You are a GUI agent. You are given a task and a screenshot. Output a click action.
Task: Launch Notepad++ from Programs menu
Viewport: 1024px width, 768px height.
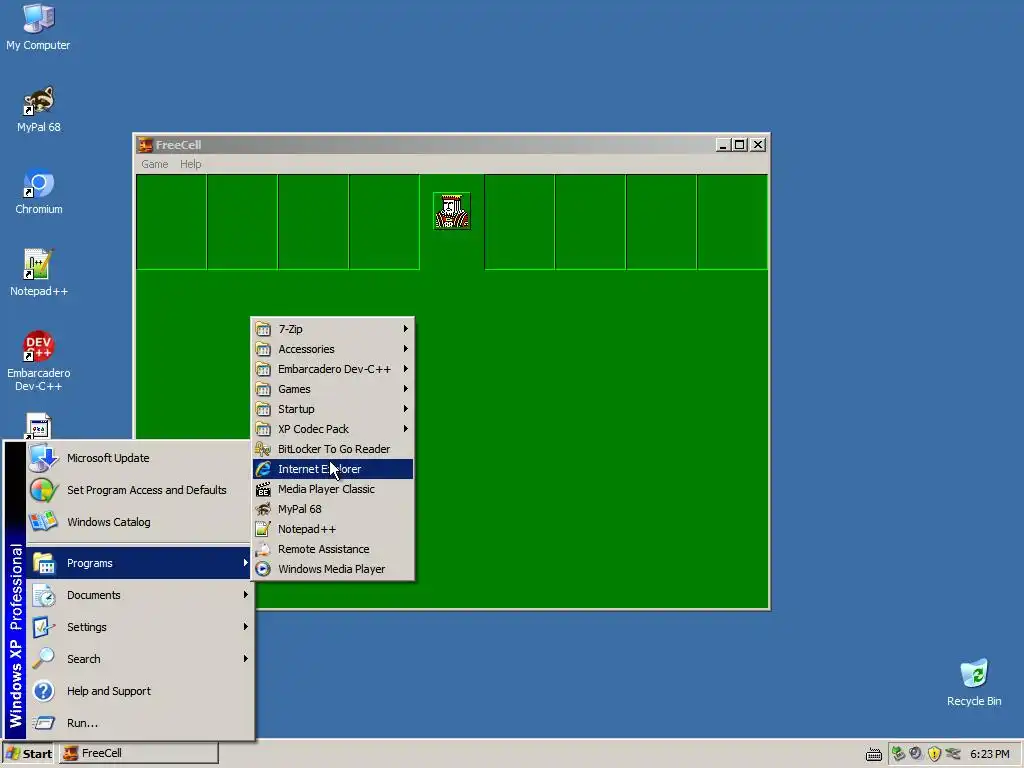pyautogui.click(x=333, y=529)
